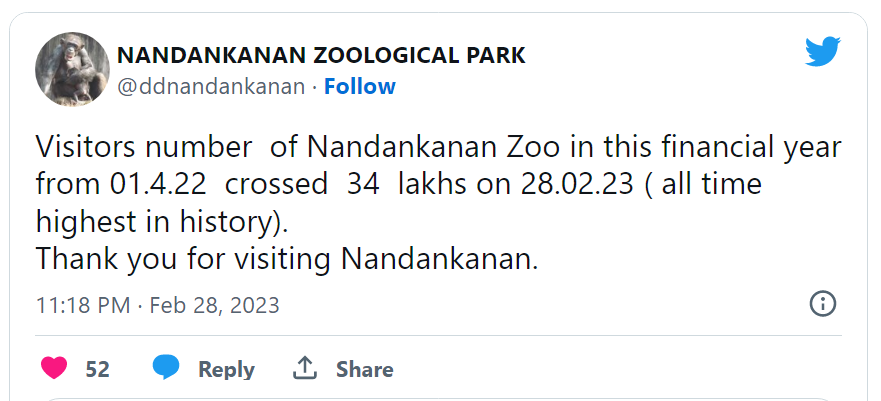Click the reply speech bubble icon

point(166,368)
